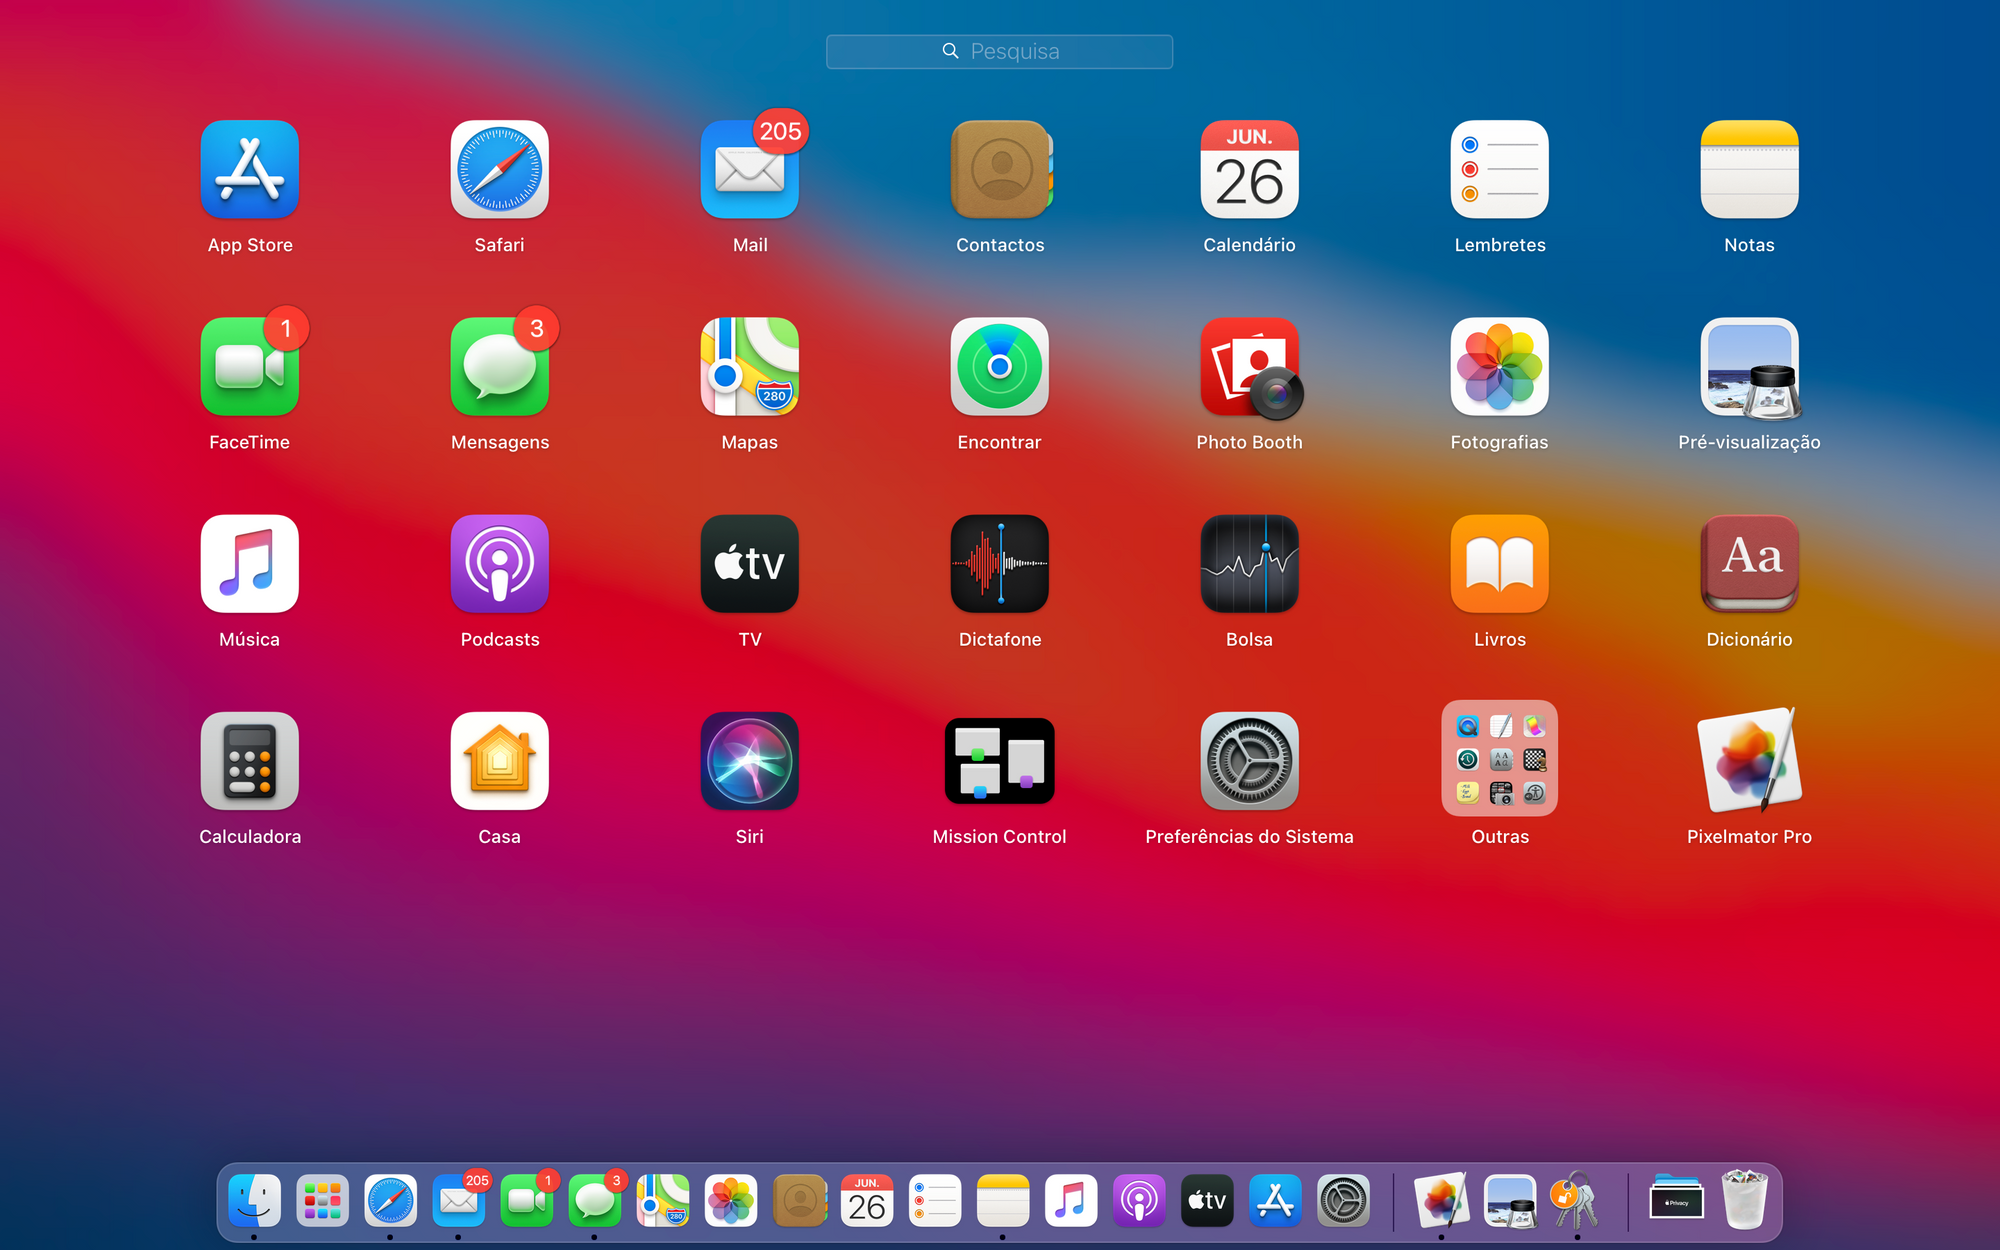Open Fotografias in the Launchpad grid
This screenshot has height=1250, width=2000.
tap(1500, 367)
